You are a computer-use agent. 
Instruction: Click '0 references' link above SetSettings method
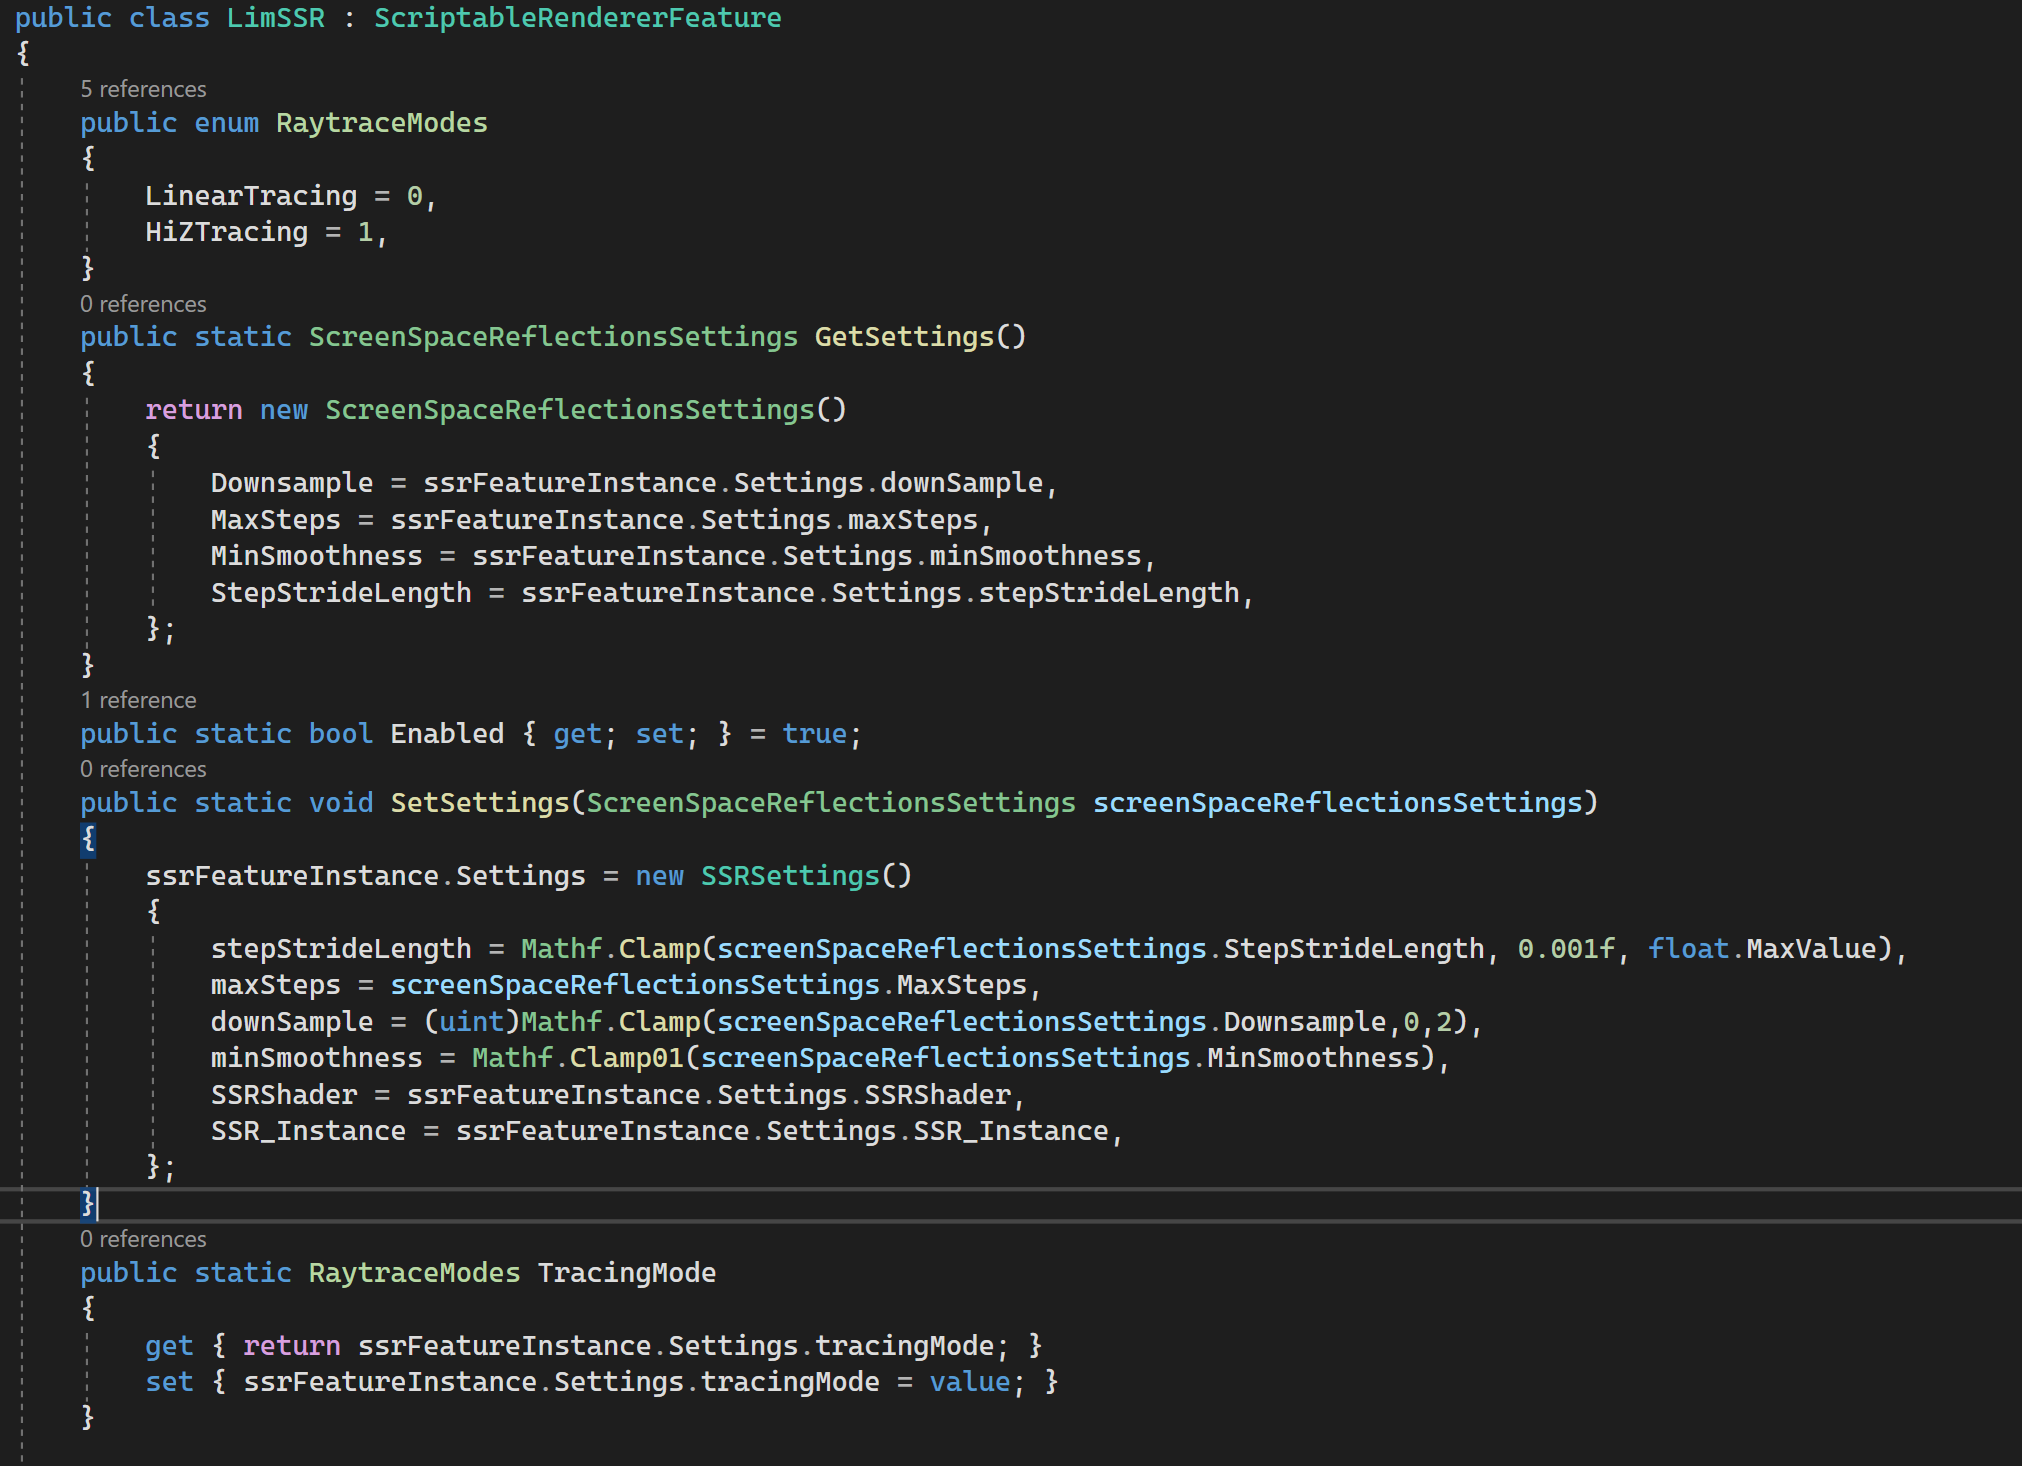(143, 769)
